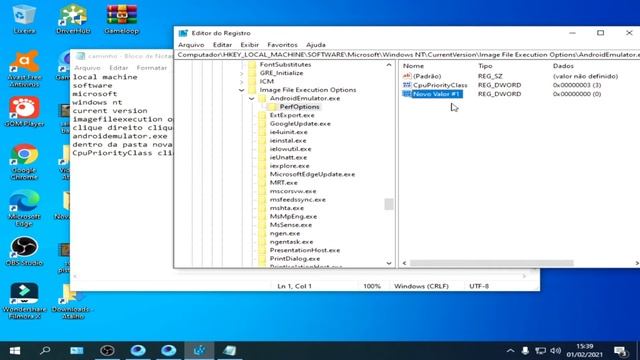
Task: Switch to Registry Editor taskbar icon
Action: coord(199,351)
